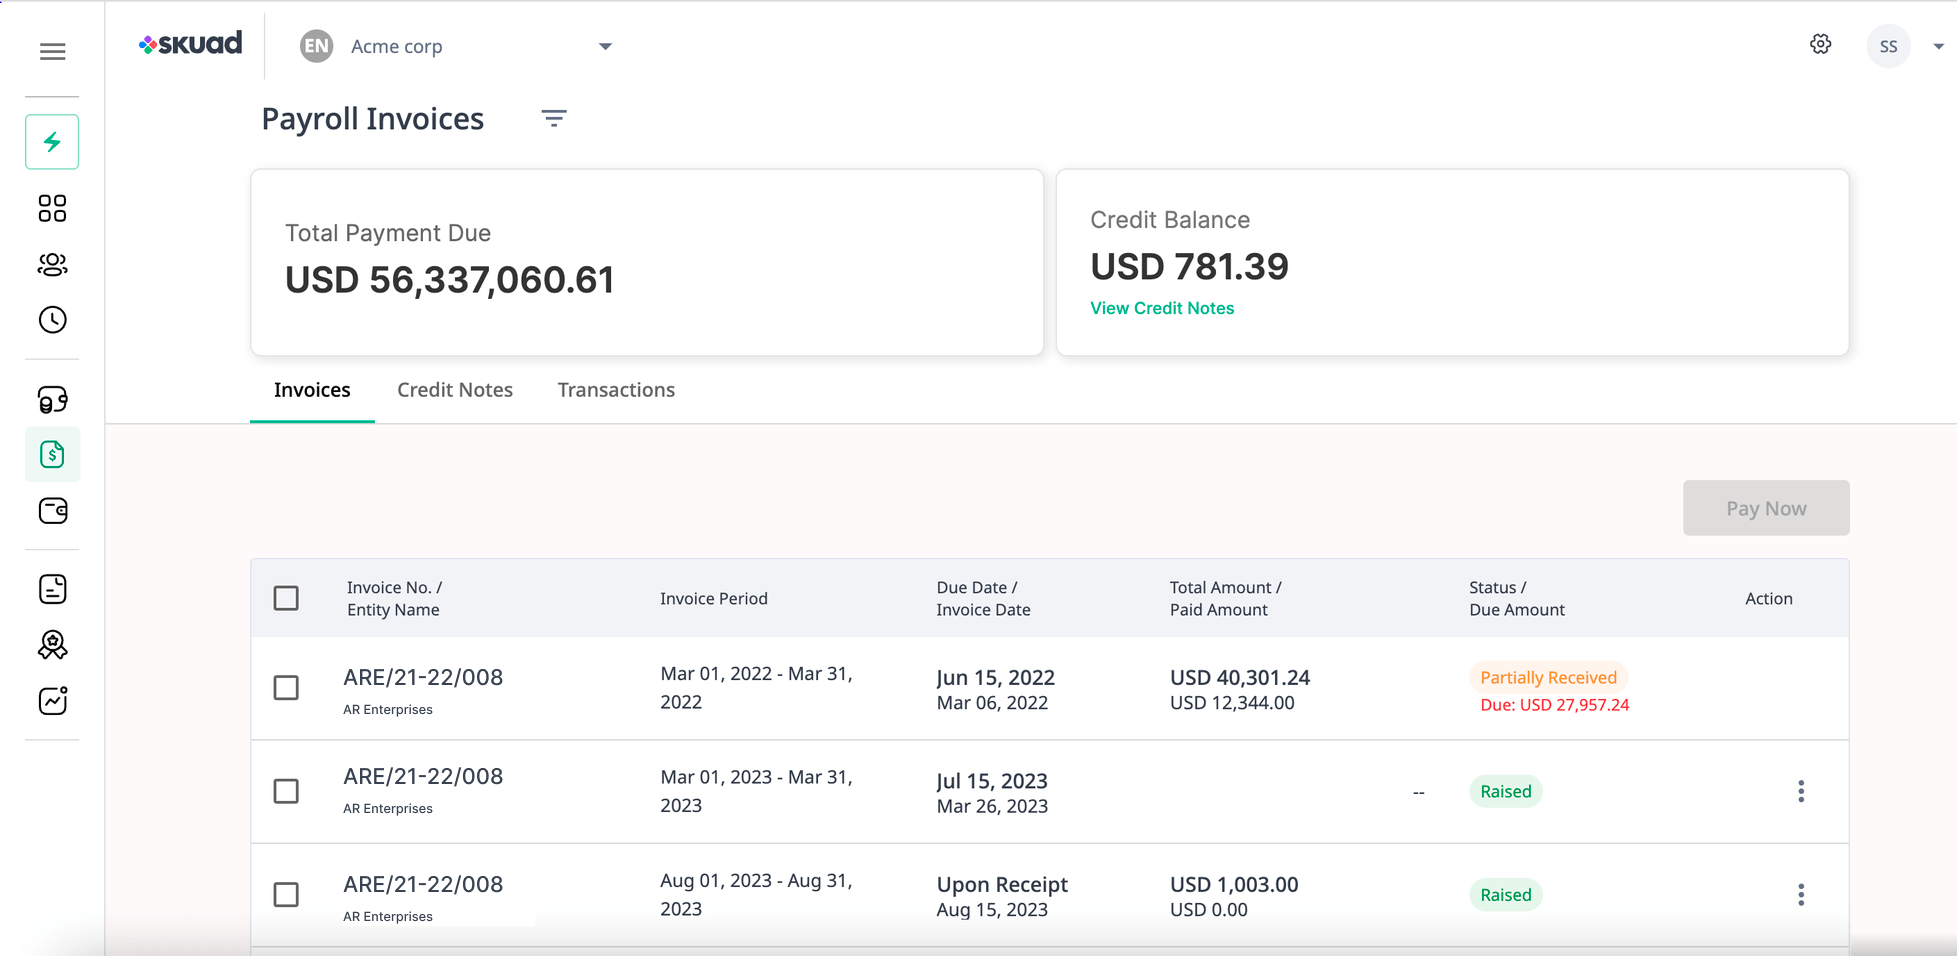This screenshot has width=1957, height=956.
Task: Click the lightning bolt quick actions icon
Action: pyautogui.click(x=52, y=142)
